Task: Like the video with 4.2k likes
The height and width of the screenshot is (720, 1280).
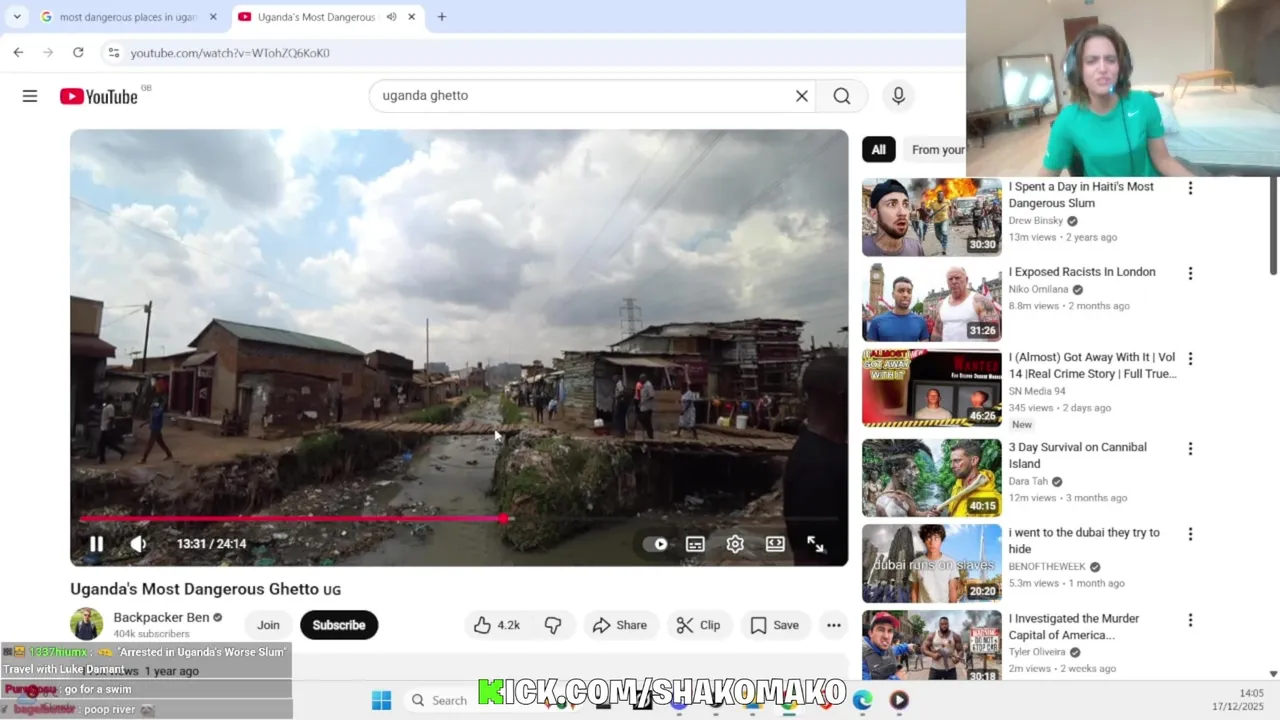Action: point(497,625)
